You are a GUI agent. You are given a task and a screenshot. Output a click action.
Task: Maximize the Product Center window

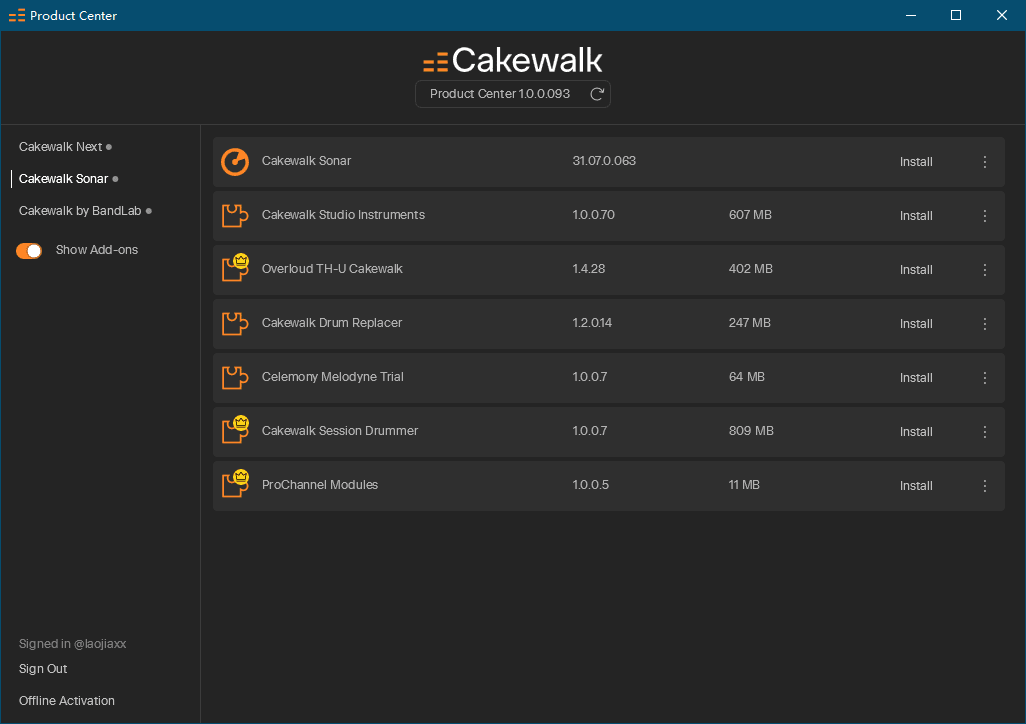(x=956, y=15)
